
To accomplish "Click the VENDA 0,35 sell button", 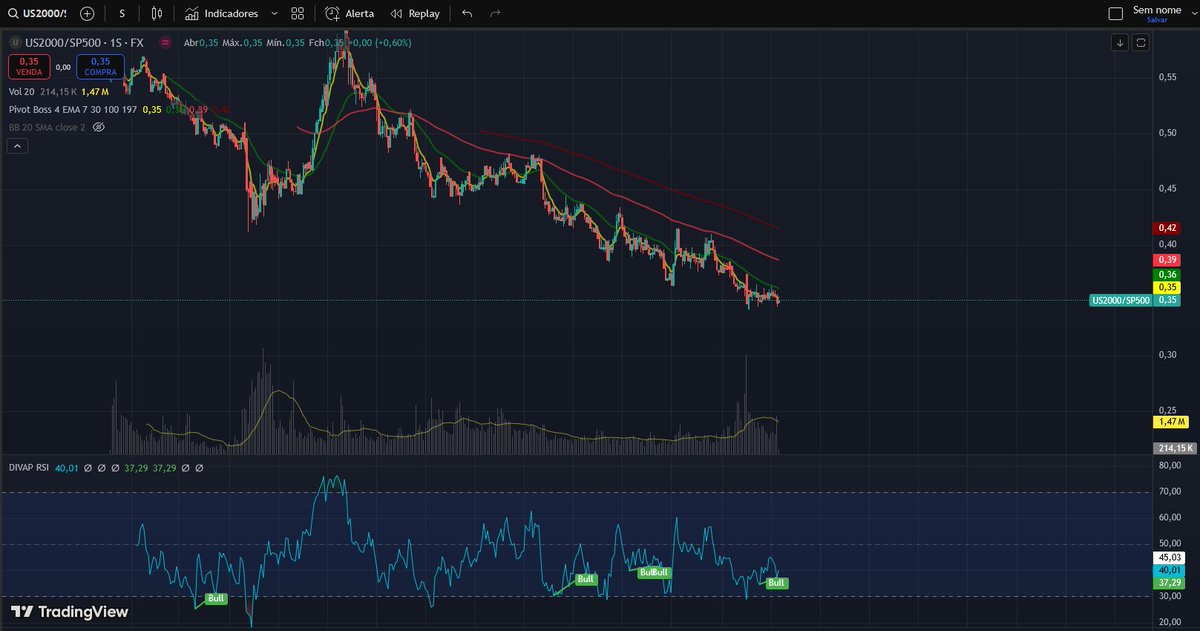I will pos(28,66).
